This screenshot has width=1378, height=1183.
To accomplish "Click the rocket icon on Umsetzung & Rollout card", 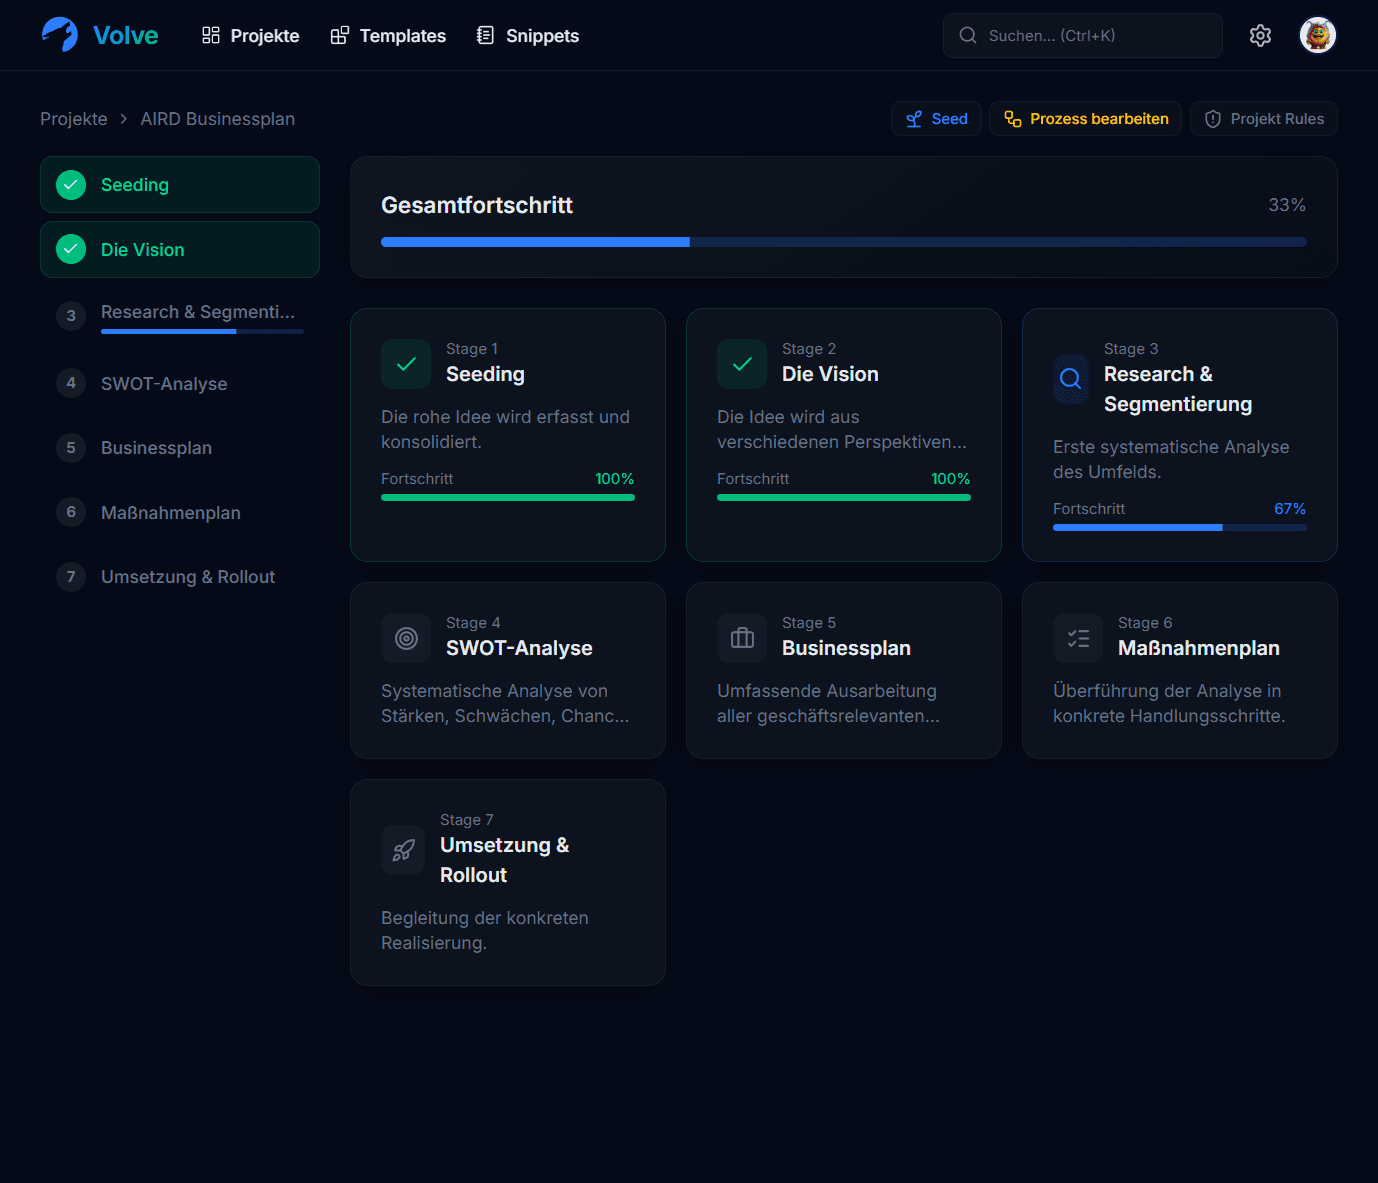I will coord(403,850).
